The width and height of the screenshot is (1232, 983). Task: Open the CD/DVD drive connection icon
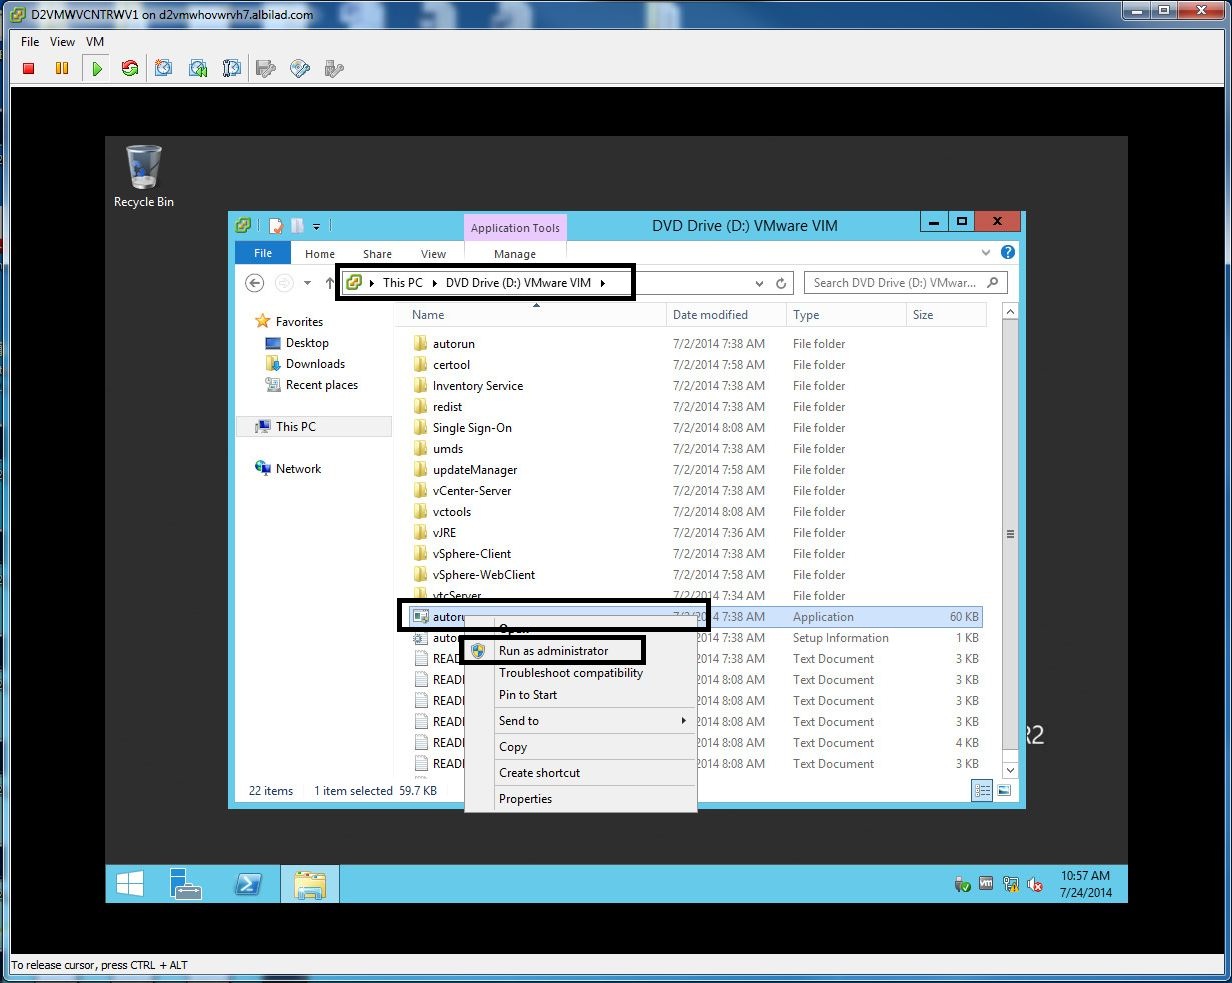point(299,68)
